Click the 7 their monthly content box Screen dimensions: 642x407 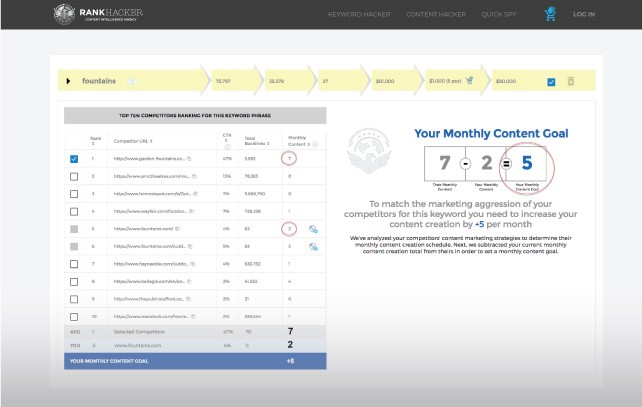[445, 163]
